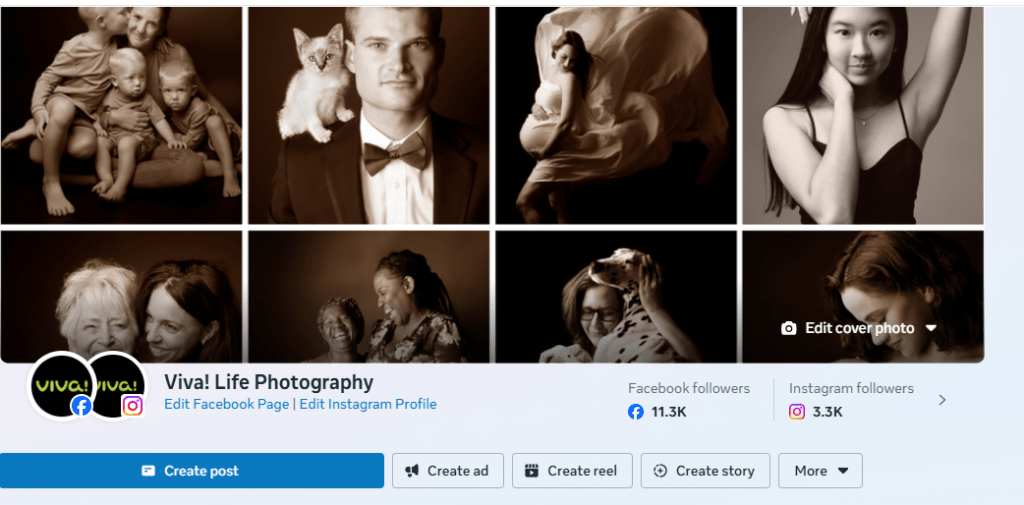Screen dimensions: 1024x505
Task: Select the woman with dalmatian photo
Action: (x=615, y=297)
